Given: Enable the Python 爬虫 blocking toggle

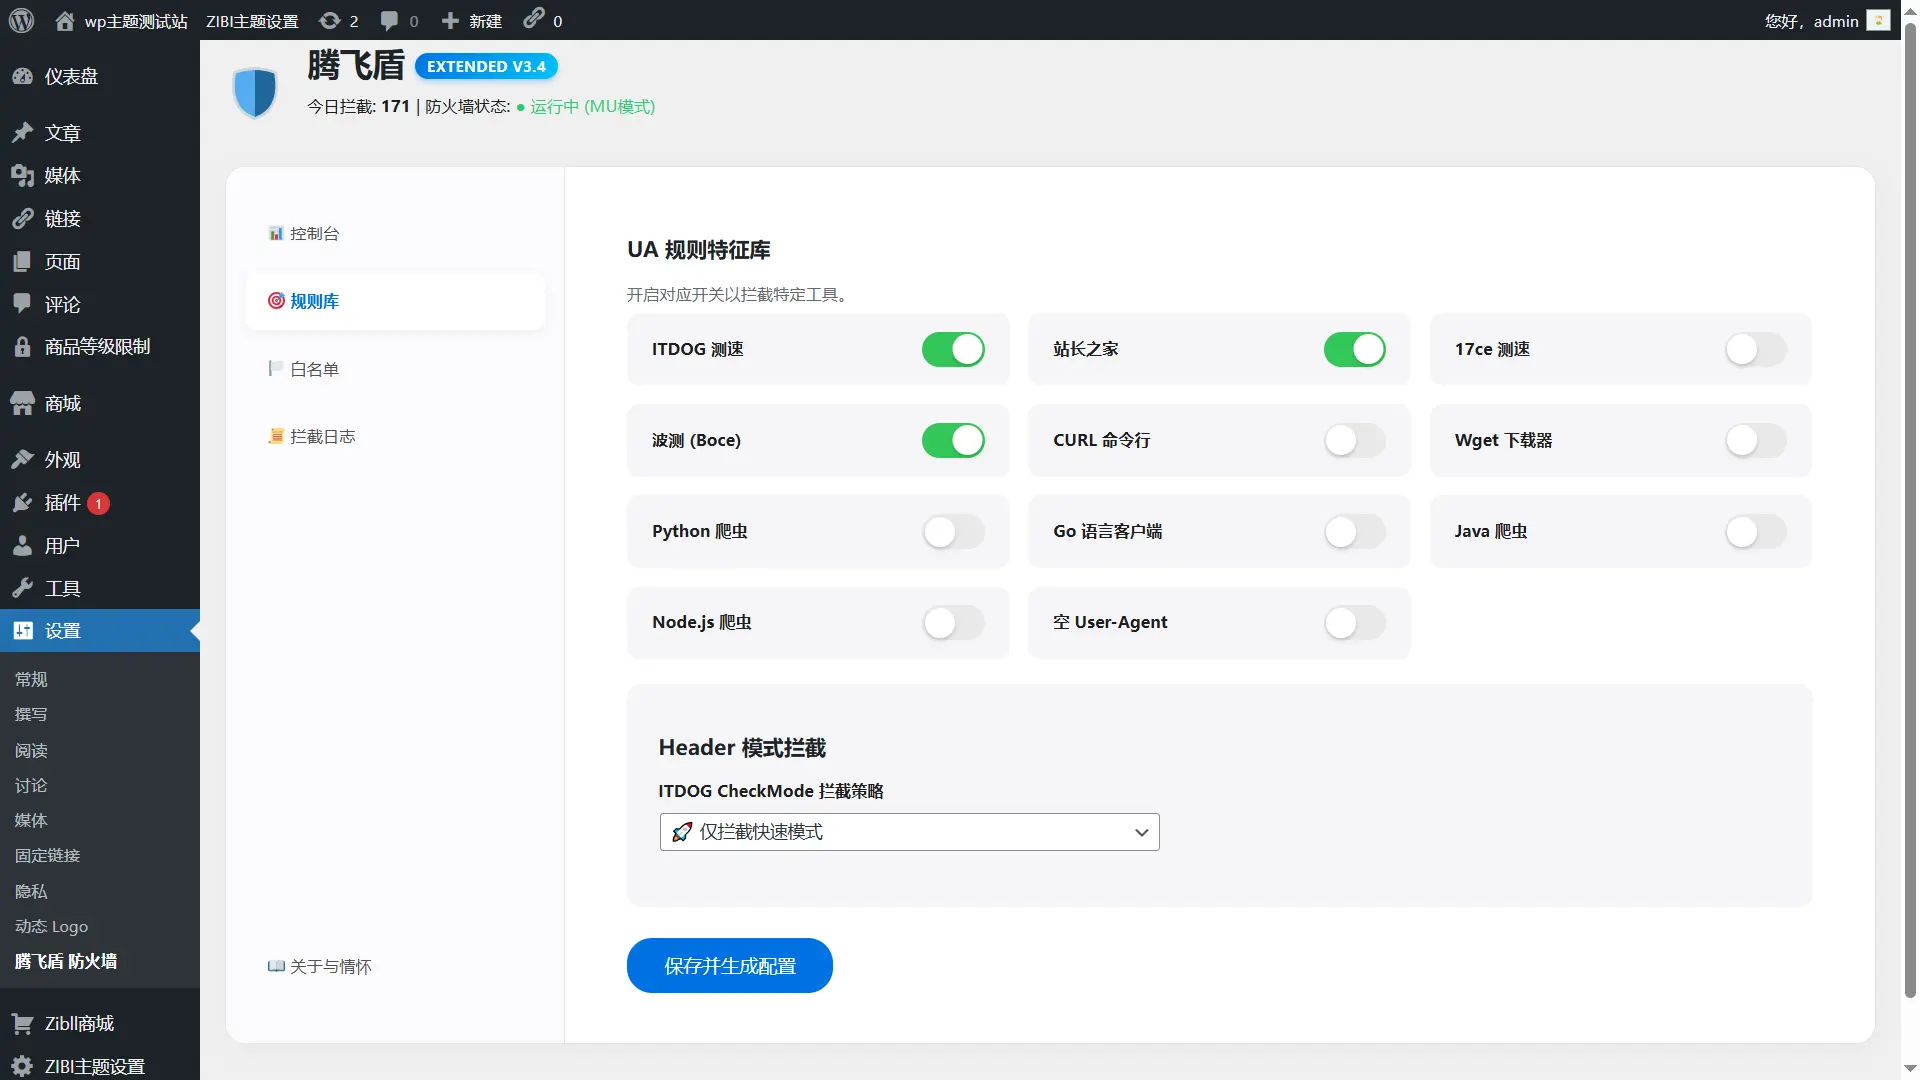Looking at the screenshot, I should pos(953,532).
